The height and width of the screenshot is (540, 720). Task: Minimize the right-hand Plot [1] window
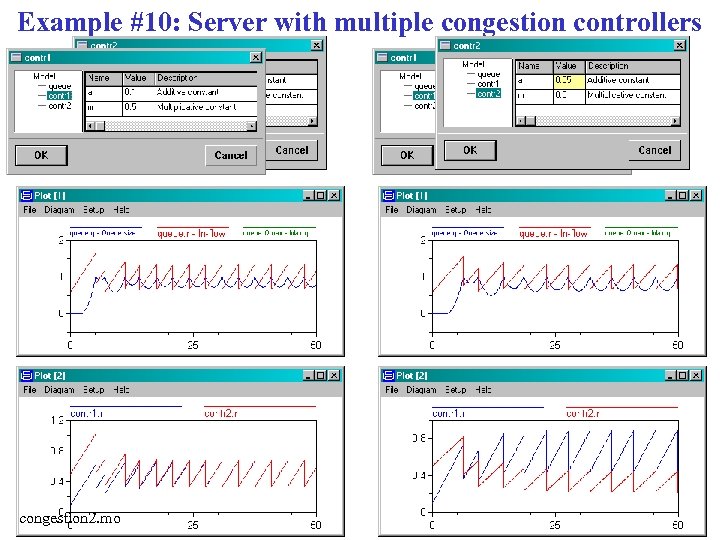[x=671, y=196]
